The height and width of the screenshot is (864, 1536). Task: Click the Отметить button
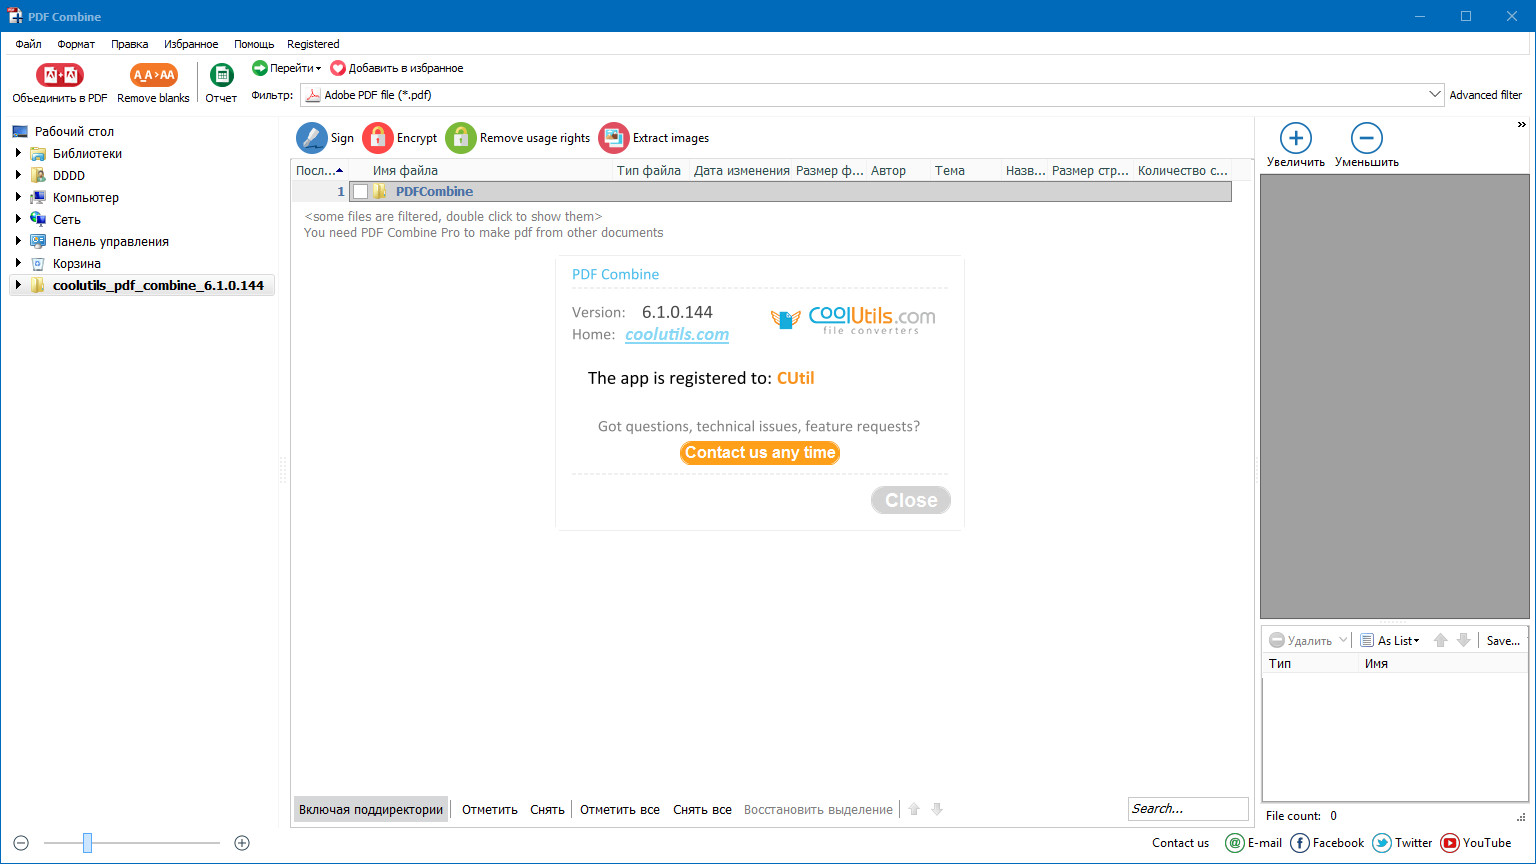point(490,809)
